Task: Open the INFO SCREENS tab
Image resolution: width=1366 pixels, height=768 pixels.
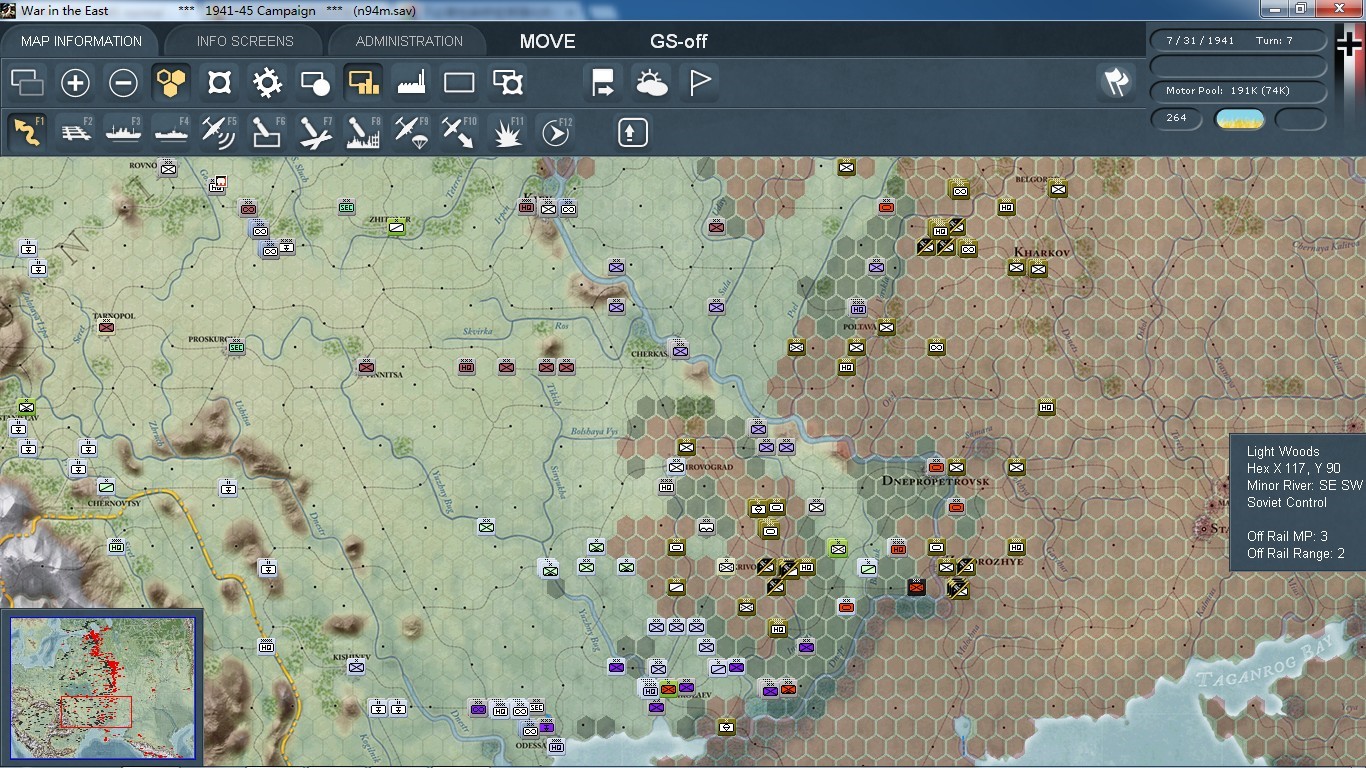Action: pyautogui.click(x=245, y=41)
